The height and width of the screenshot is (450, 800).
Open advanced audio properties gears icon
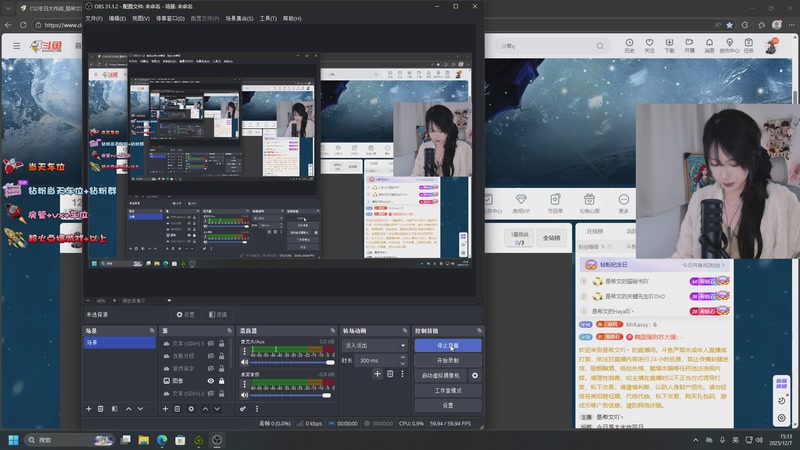[x=243, y=409]
